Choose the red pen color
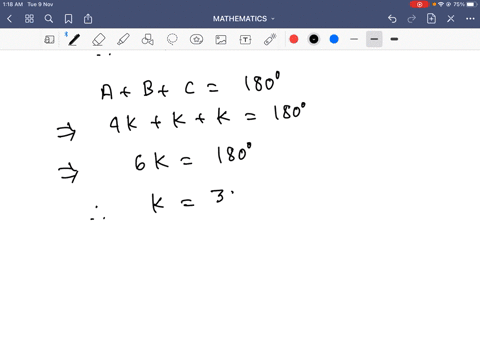 click(x=294, y=39)
